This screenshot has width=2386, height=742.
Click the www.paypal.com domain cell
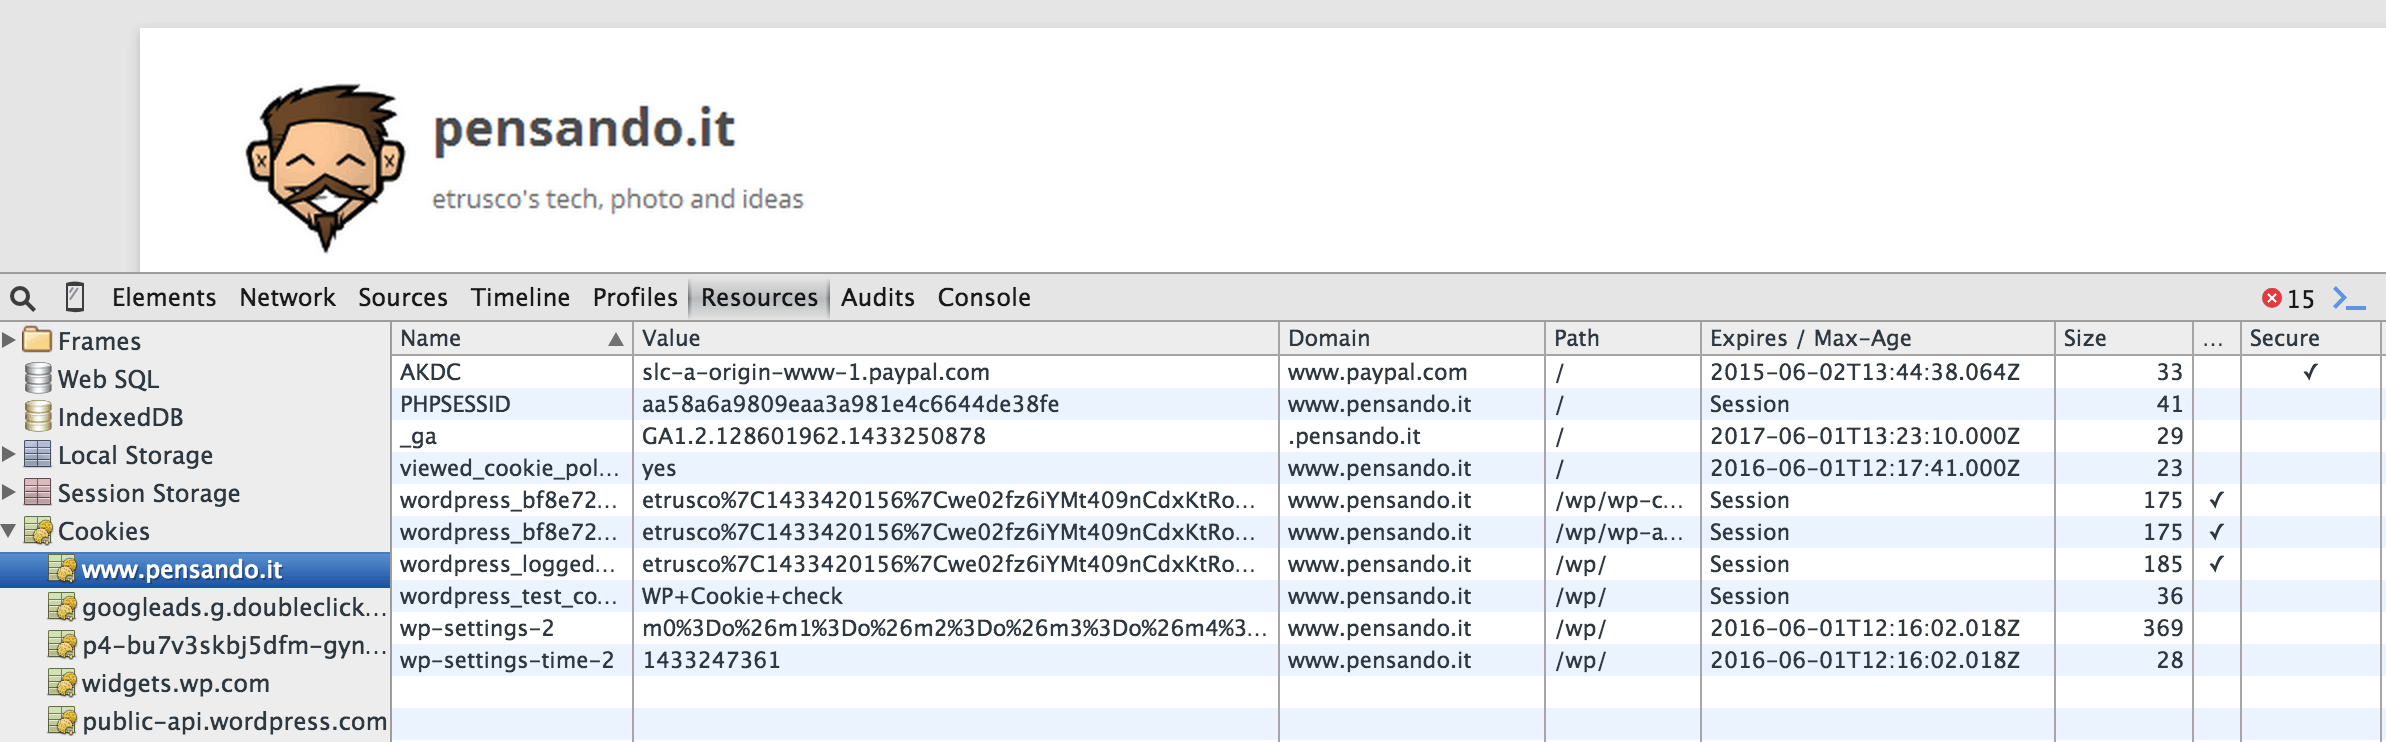(x=1377, y=372)
